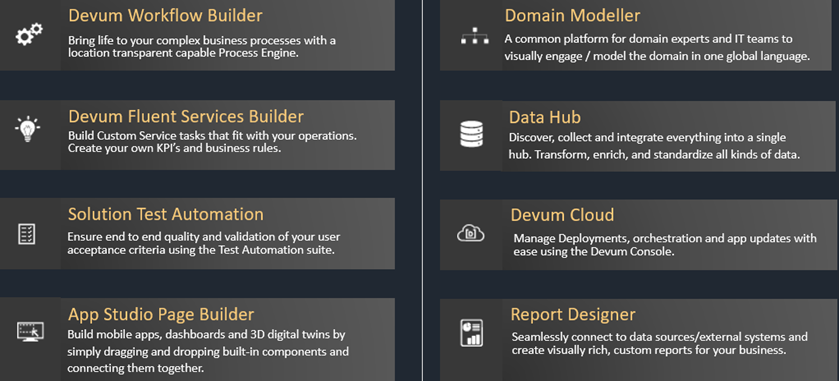Select the Domain Modeller heading
The height and width of the screenshot is (381, 839).
coord(573,16)
